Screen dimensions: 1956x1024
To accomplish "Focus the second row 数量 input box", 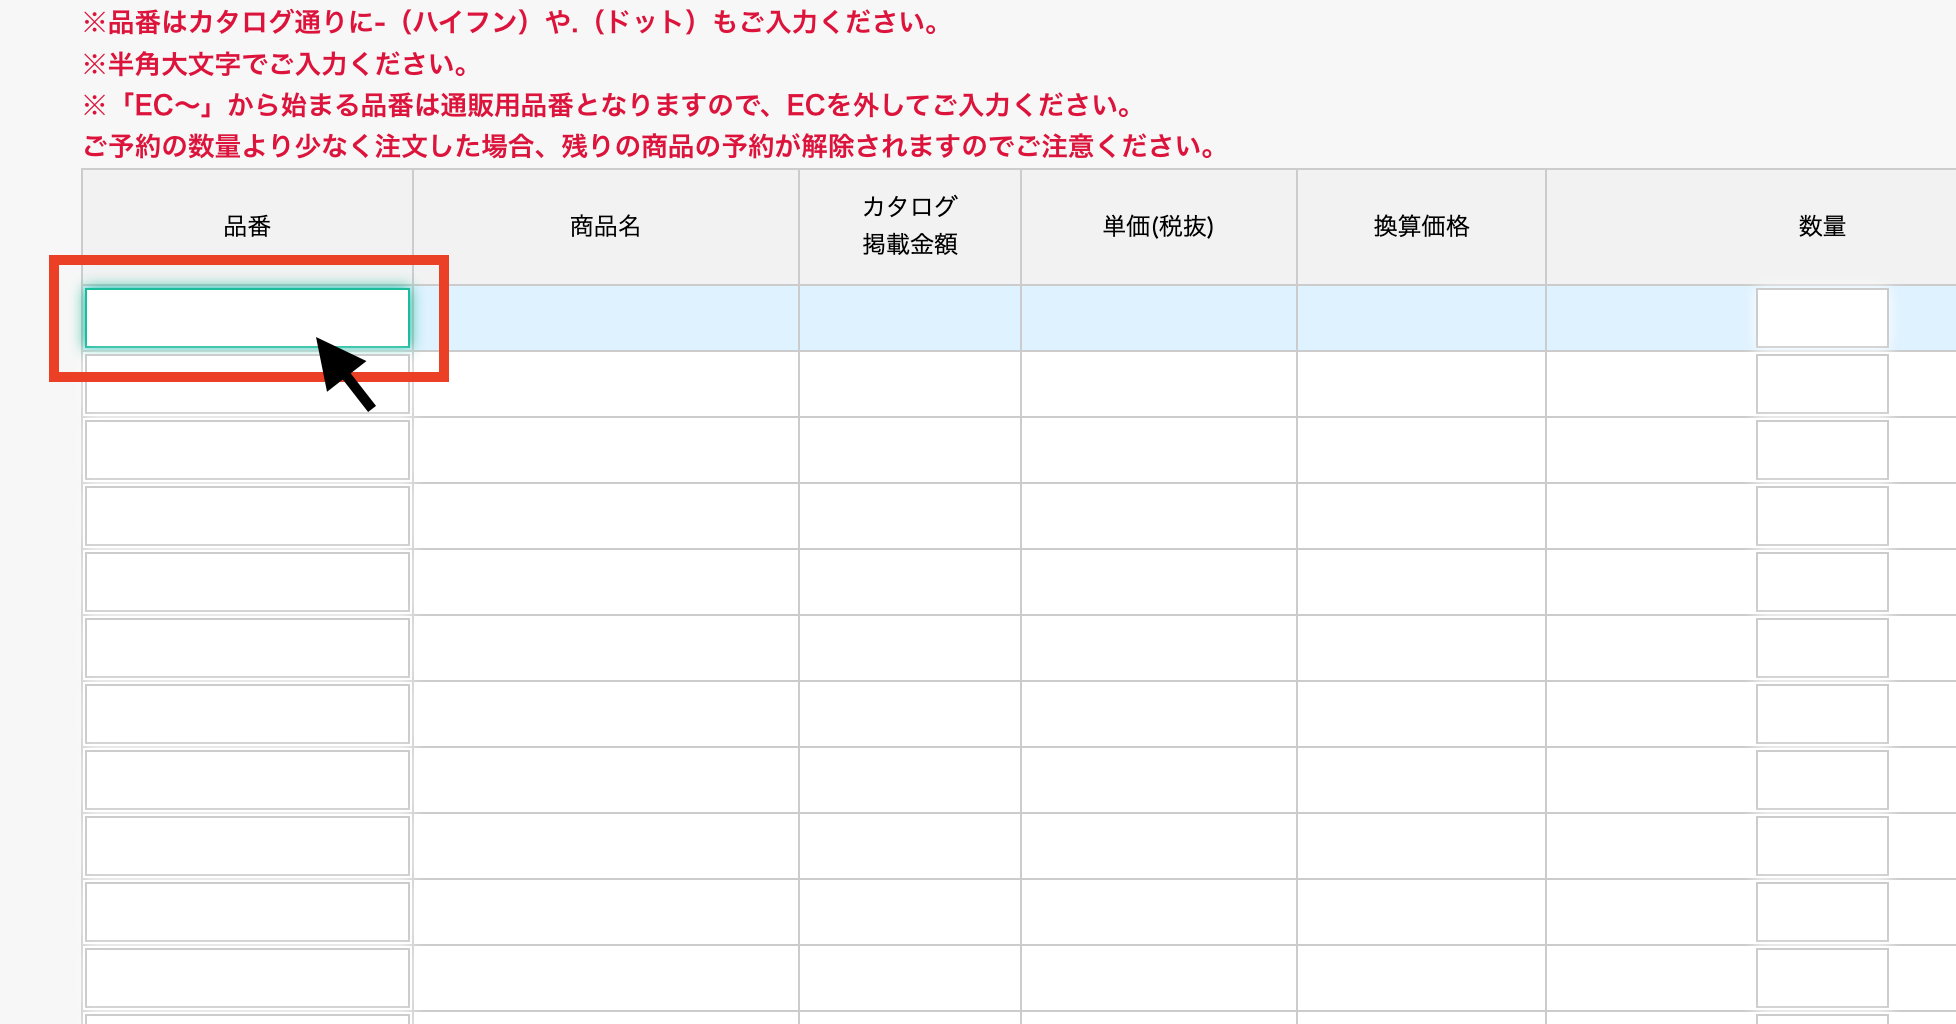I will (1821, 384).
